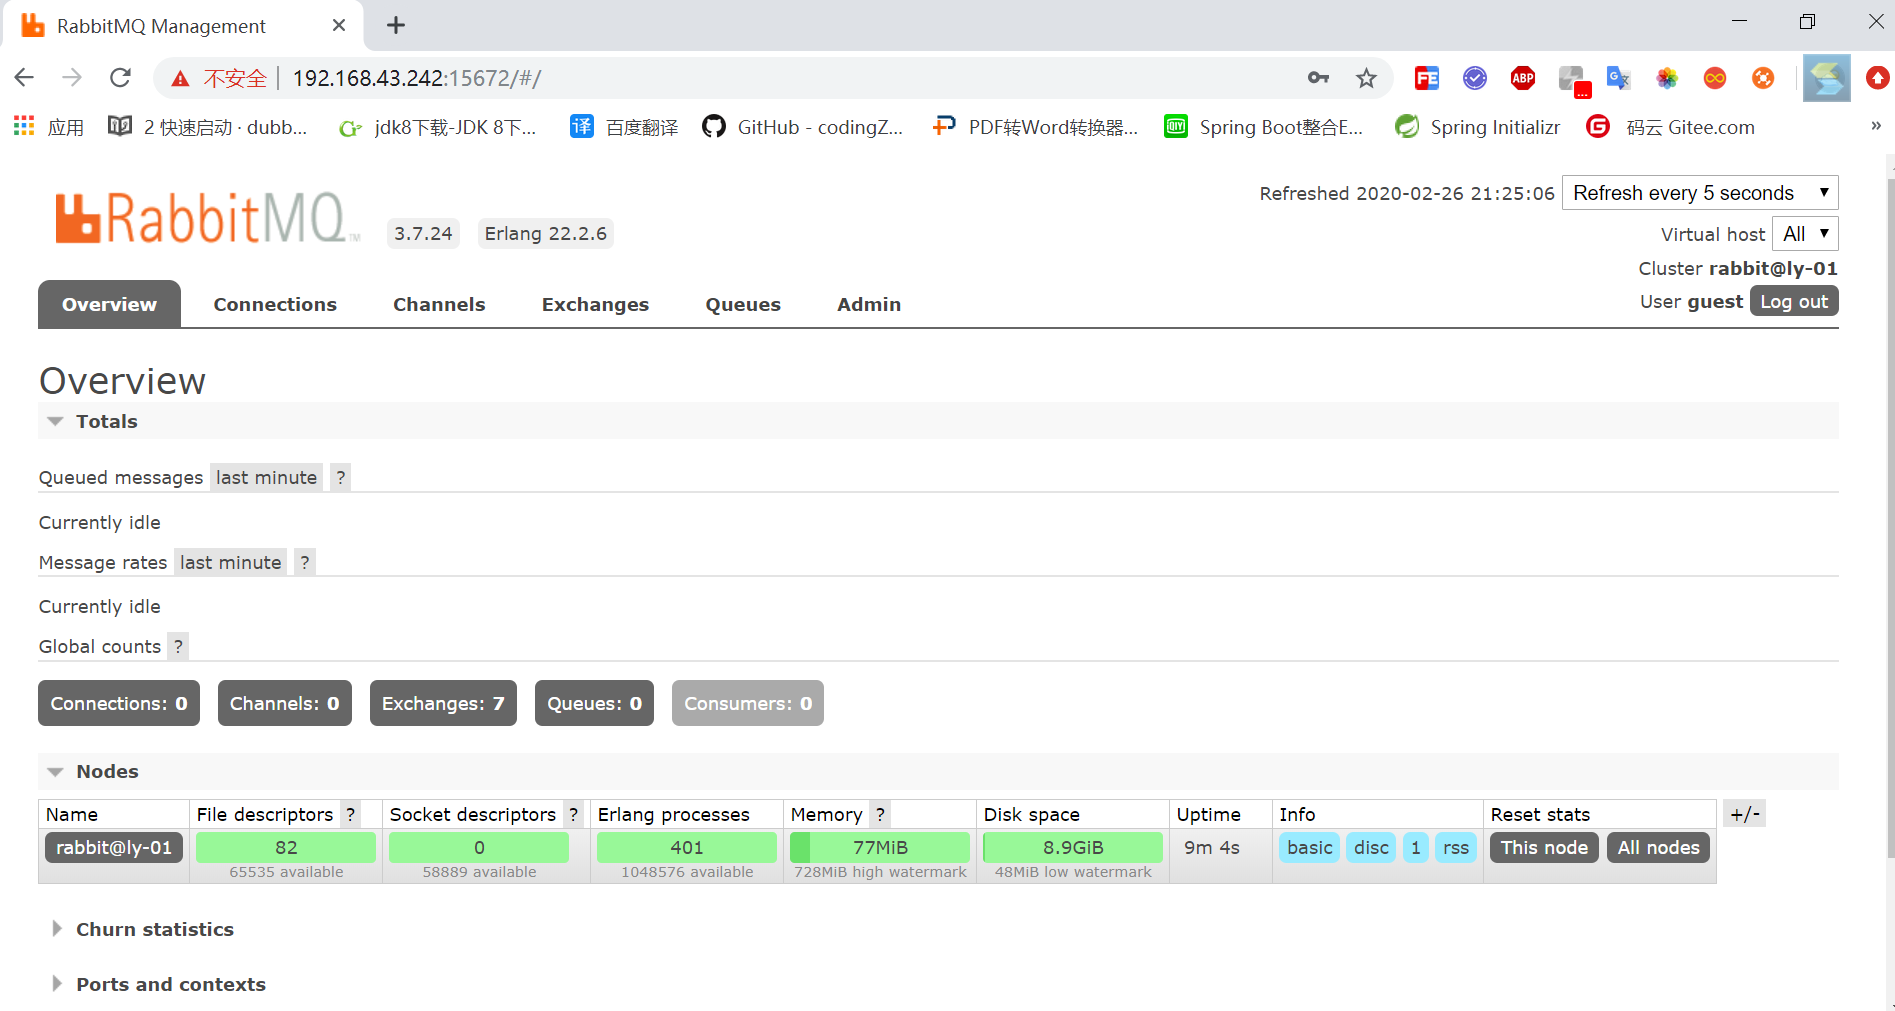
Task: Switch to the Connections tab
Action: coord(275,304)
